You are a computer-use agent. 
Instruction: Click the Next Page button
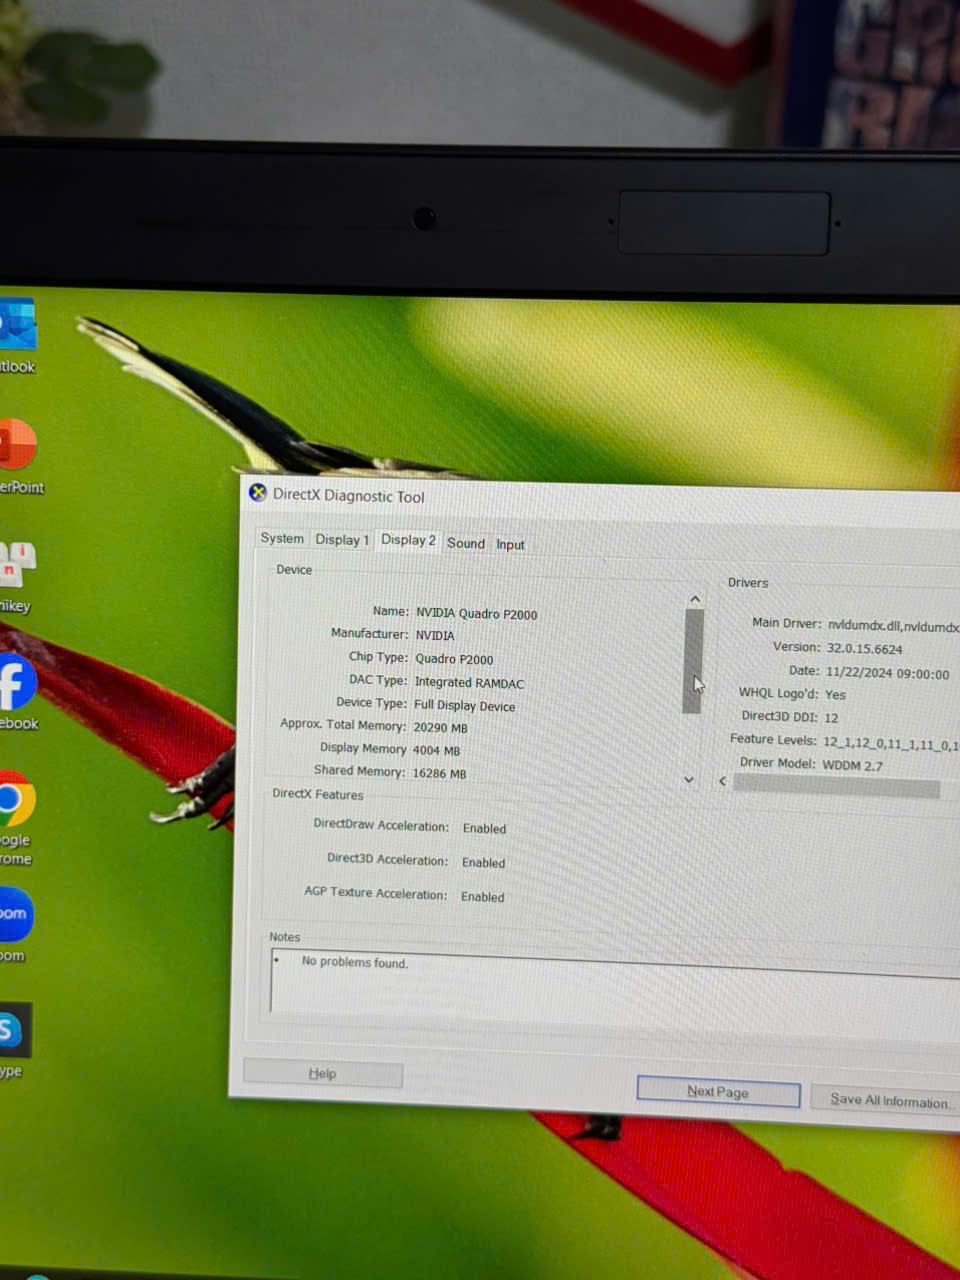tap(718, 1092)
